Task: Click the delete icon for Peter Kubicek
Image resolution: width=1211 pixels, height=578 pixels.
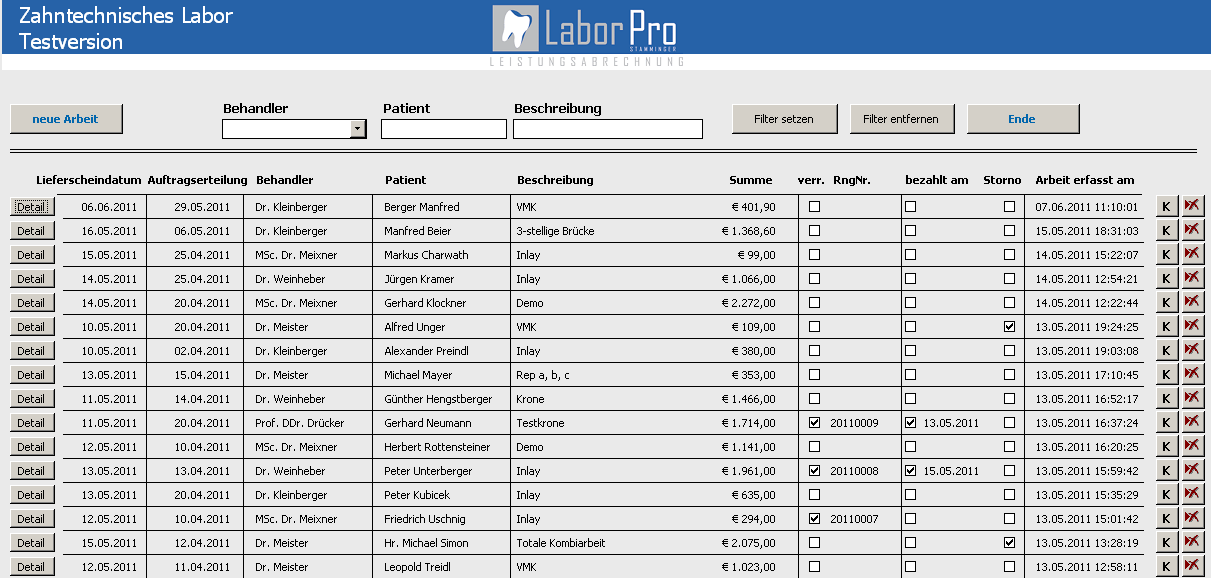Action: click(x=1192, y=494)
